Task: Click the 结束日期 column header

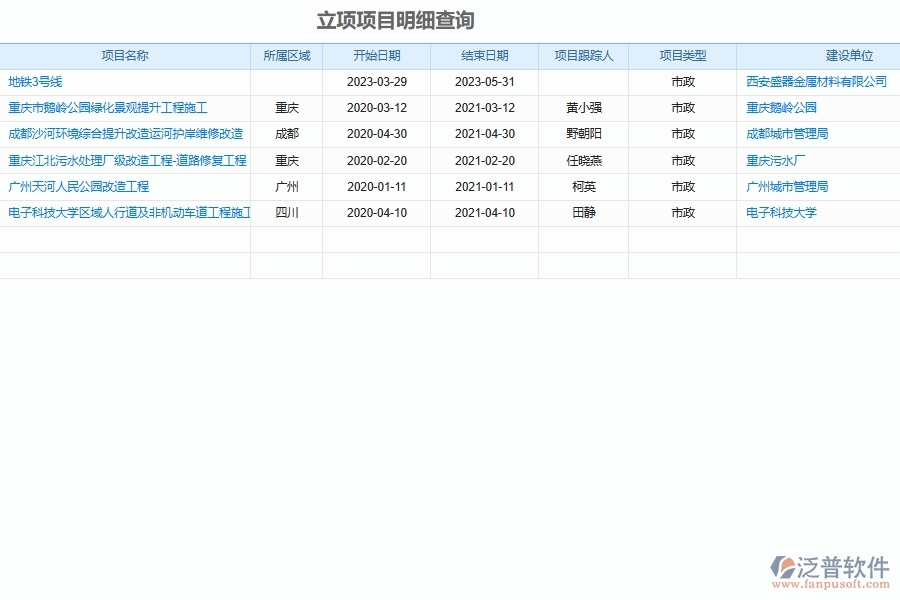Action: tap(486, 56)
